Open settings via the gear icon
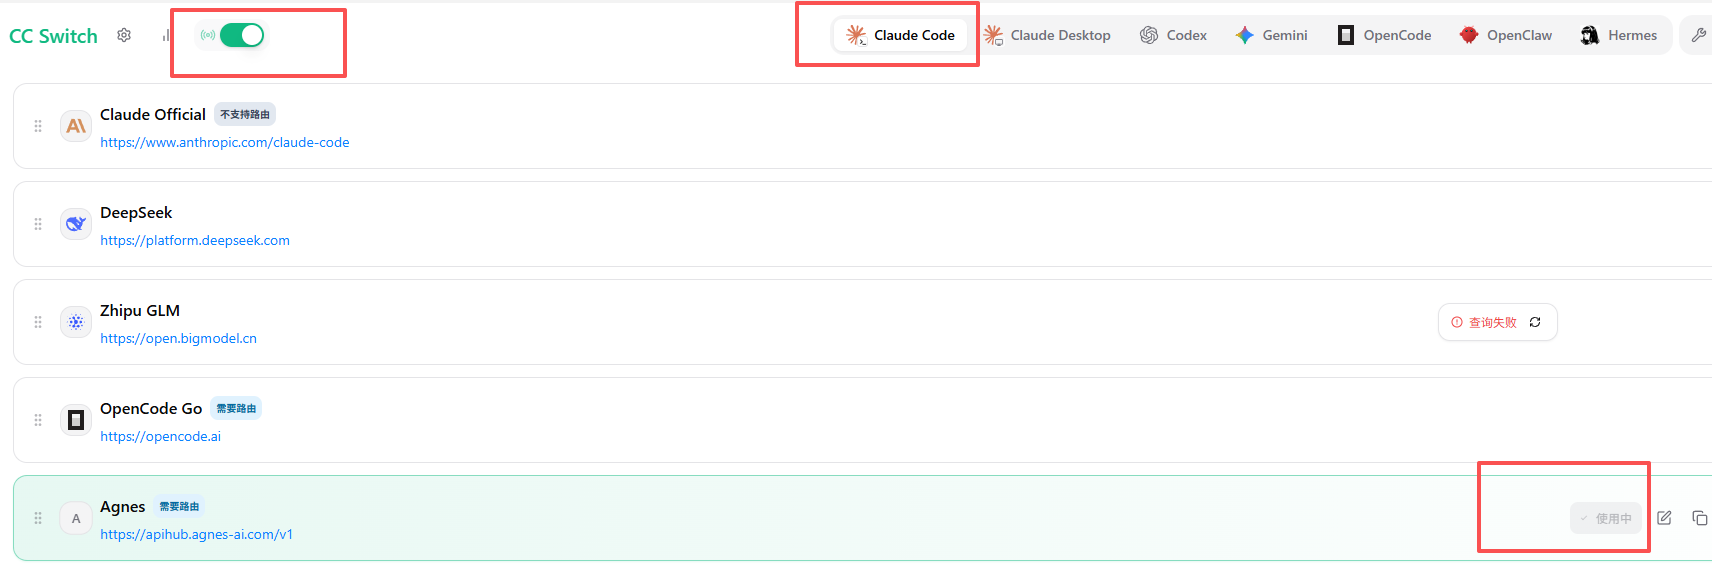 coord(124,35)
